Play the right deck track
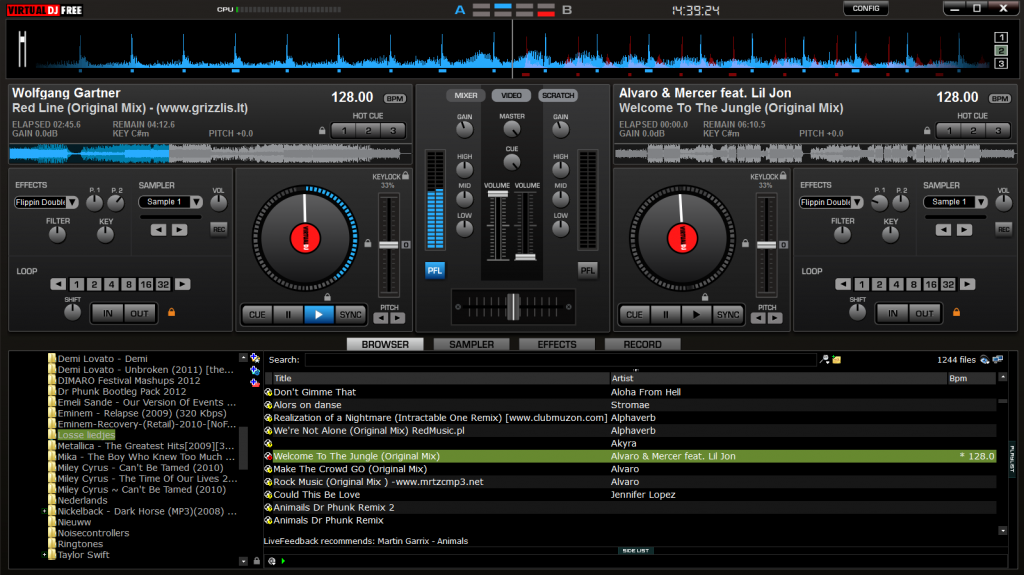 click(696, 314)
